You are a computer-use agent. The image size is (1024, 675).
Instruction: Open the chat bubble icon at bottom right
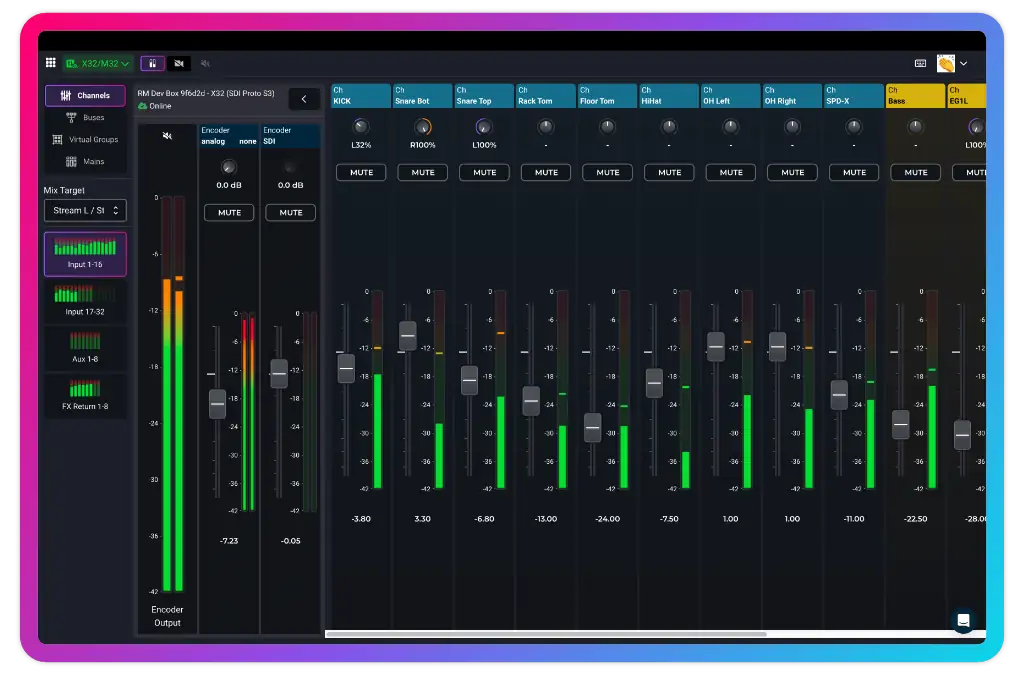click(x=962, y=619)
